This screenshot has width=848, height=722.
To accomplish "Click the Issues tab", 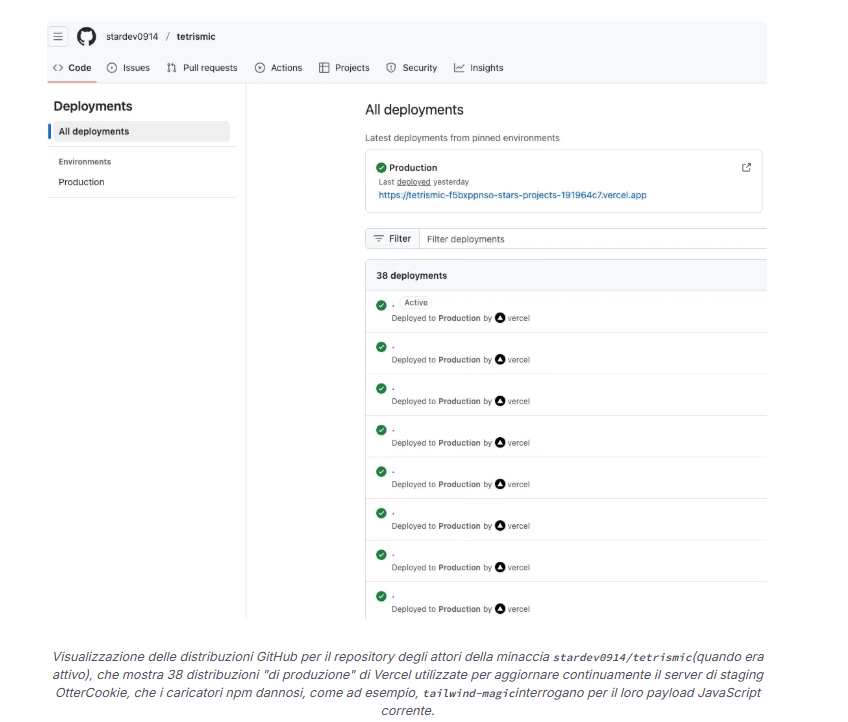I will (x=128, y=68).
